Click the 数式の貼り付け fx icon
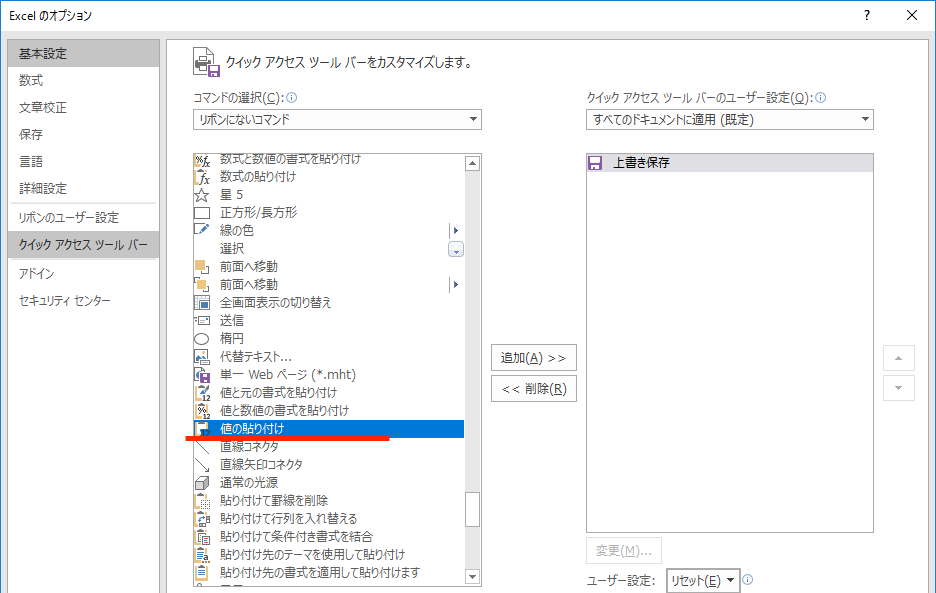This screenshot has height=593, width=936. click(202, 177)
